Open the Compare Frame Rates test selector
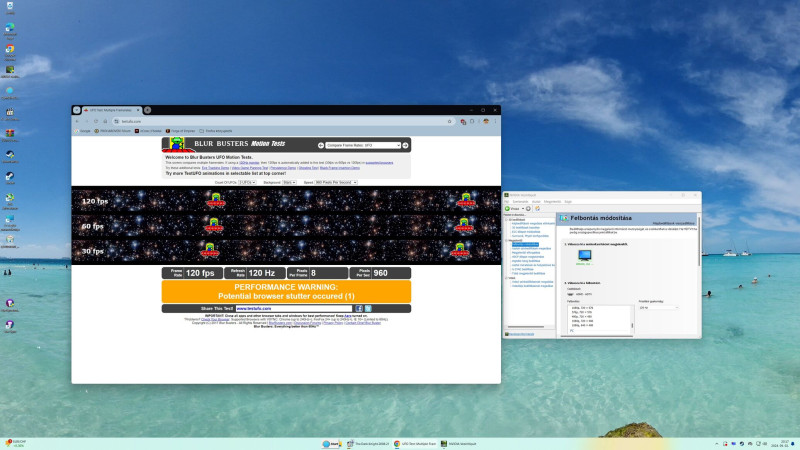 tap(363, 145)
